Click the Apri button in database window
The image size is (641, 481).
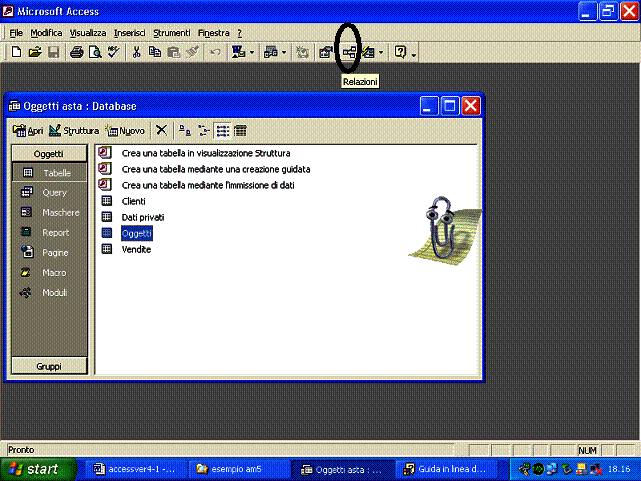coord(28,131)
